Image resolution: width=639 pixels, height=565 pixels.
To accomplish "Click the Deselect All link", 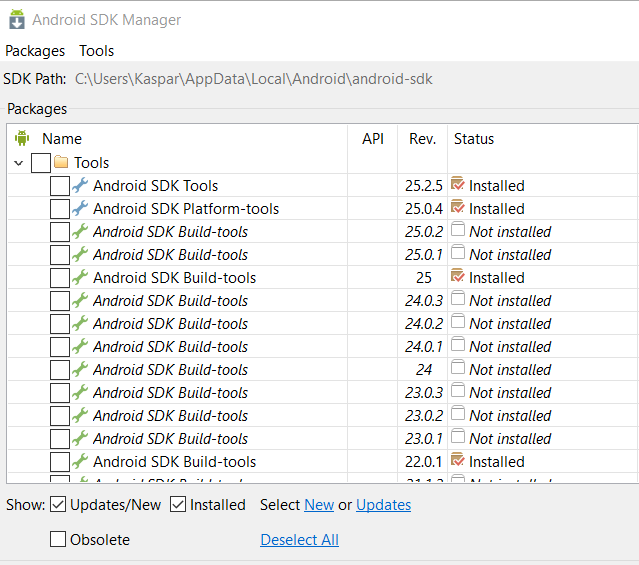I will (299, 540).
